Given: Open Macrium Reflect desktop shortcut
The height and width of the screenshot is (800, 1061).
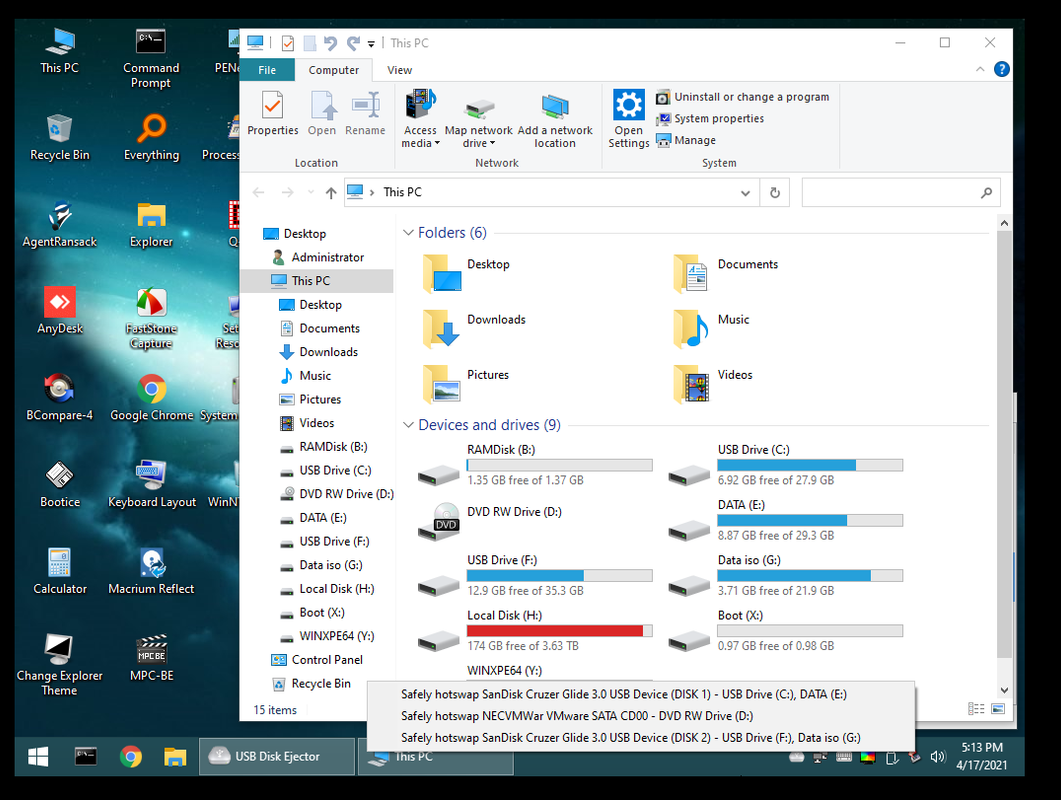Looking at the screenshot, I should [x=152, y=571].
